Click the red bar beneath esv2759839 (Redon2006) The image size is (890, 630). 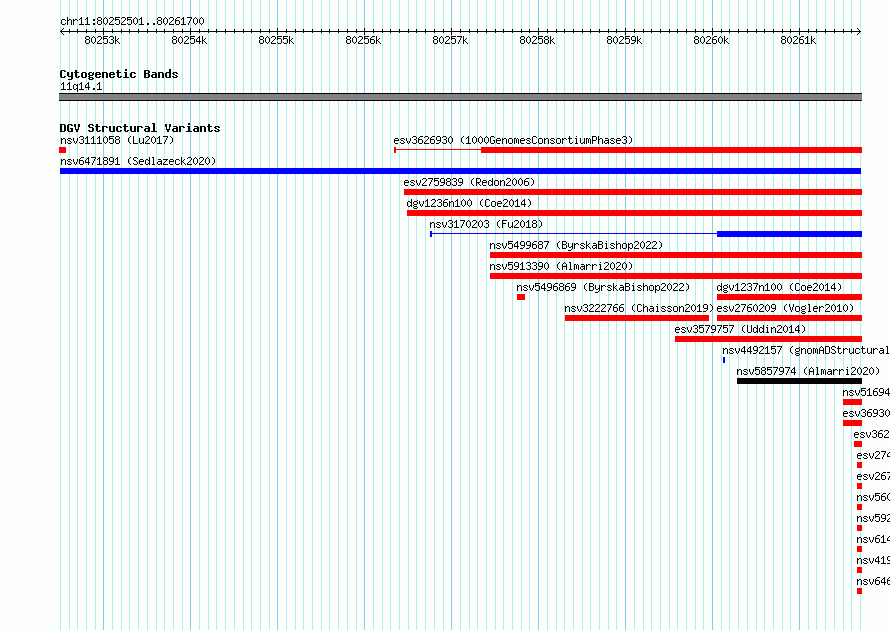click(633, 192)
